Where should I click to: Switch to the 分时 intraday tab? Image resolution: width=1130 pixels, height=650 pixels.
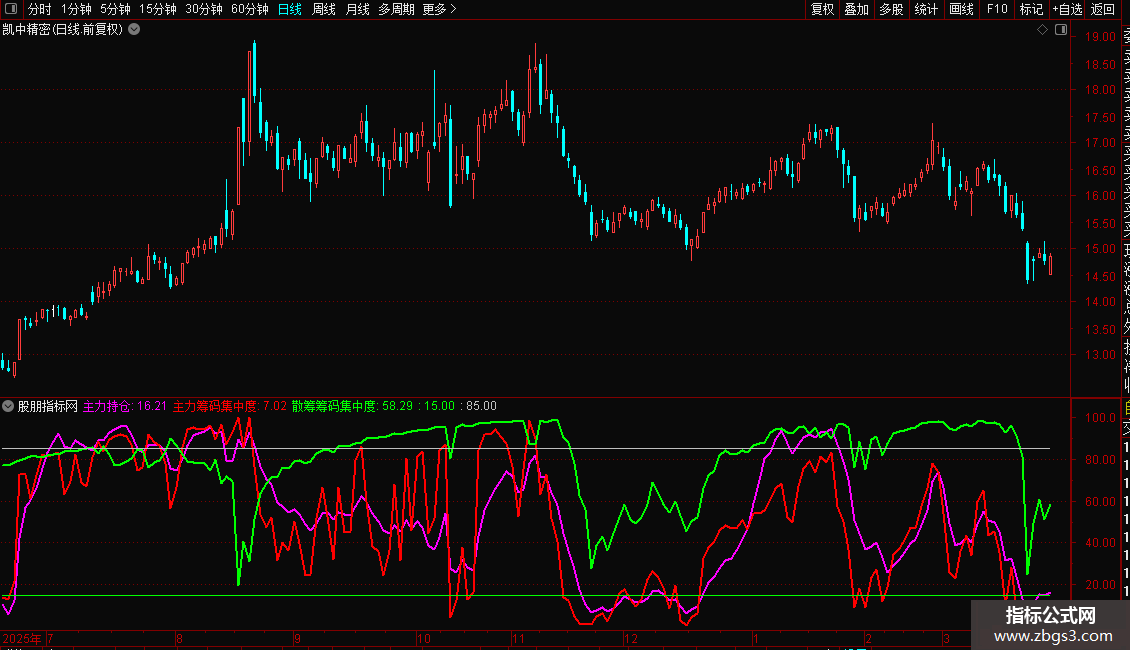coord(40,9)
